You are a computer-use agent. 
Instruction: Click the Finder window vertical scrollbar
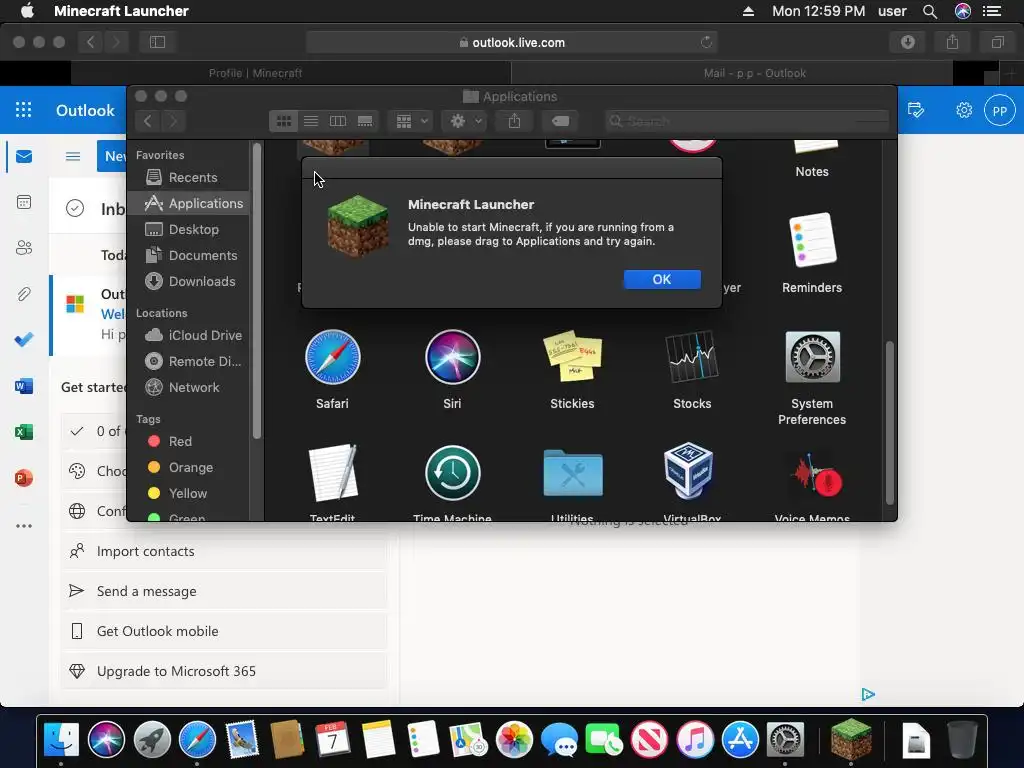pyautogui.click(x=889, y=423)
